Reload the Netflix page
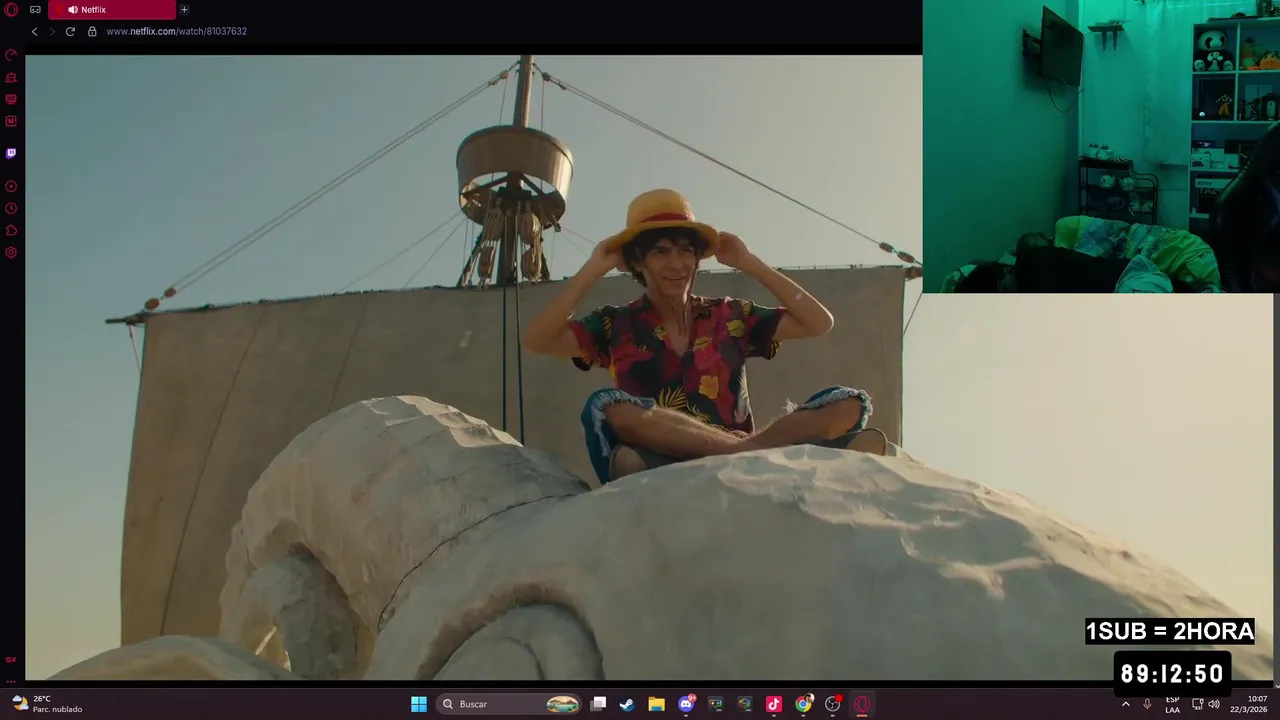The height and width of the screenshot is (720, 1280). 70,31
